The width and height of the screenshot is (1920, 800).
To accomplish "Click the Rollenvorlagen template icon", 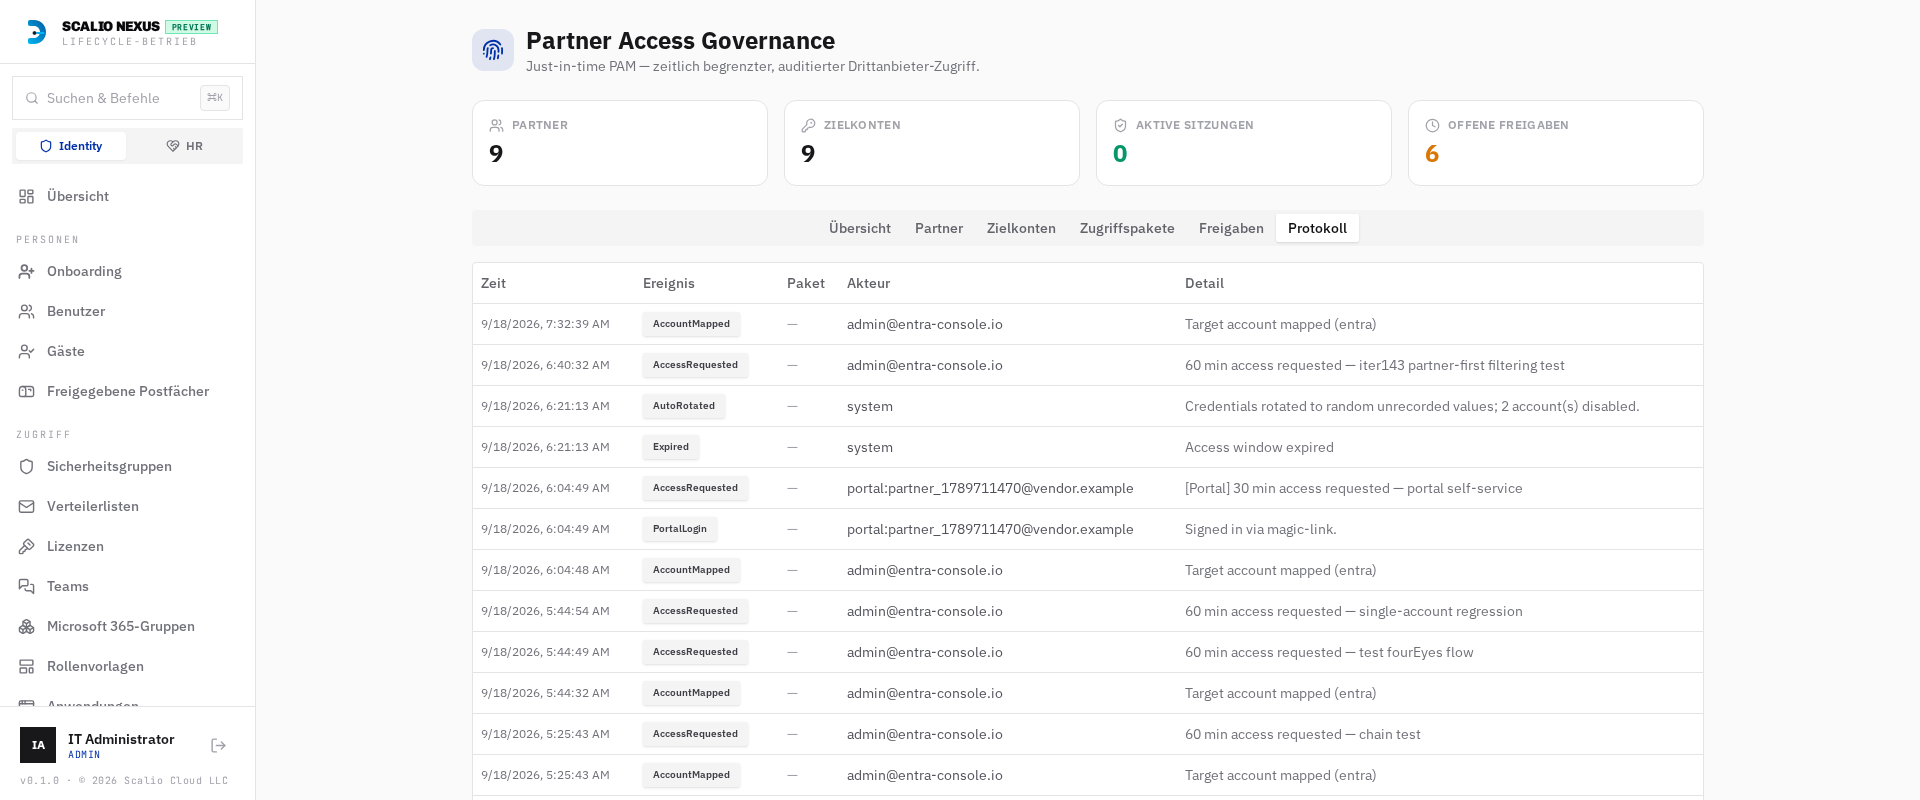I will [27, 666].
